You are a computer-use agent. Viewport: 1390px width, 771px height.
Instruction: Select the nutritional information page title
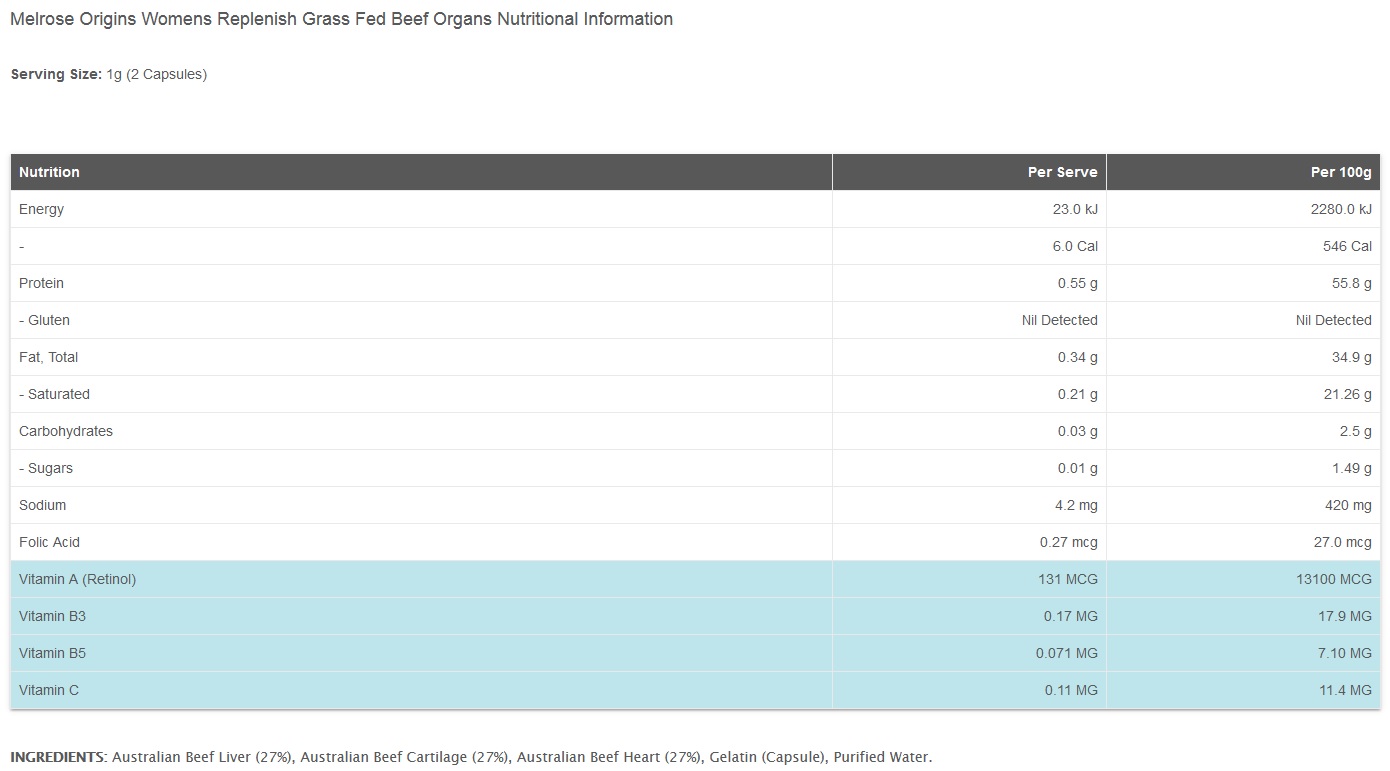click(341, 19)
